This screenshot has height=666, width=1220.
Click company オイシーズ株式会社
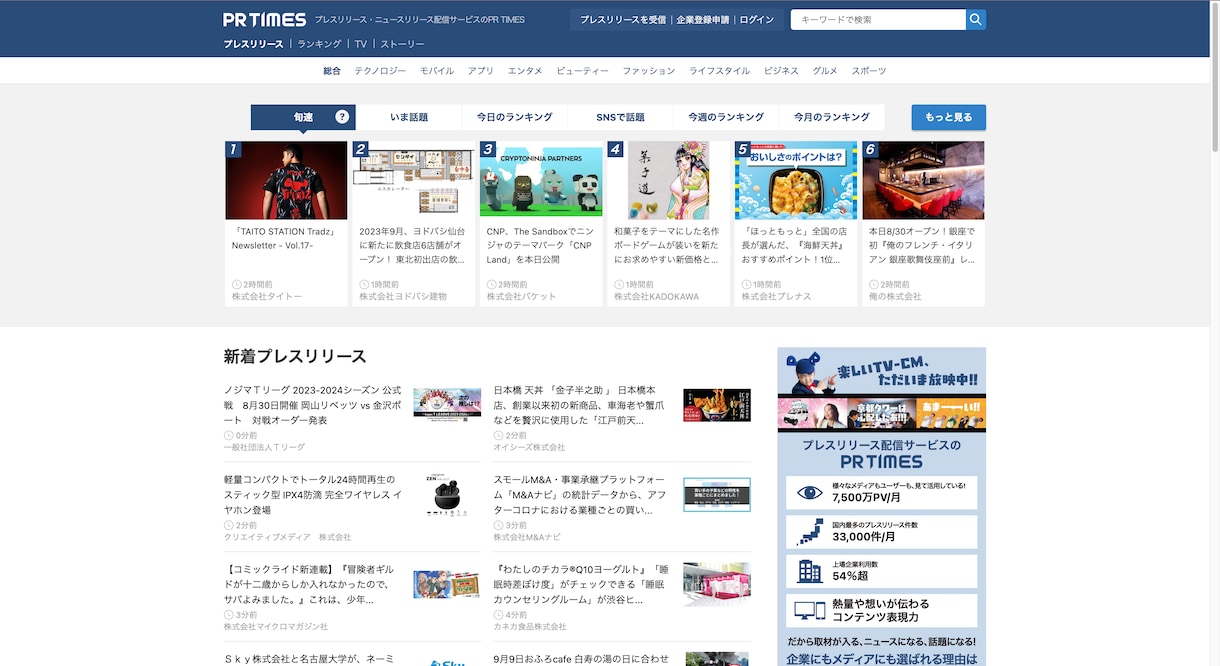click(529, 448)
